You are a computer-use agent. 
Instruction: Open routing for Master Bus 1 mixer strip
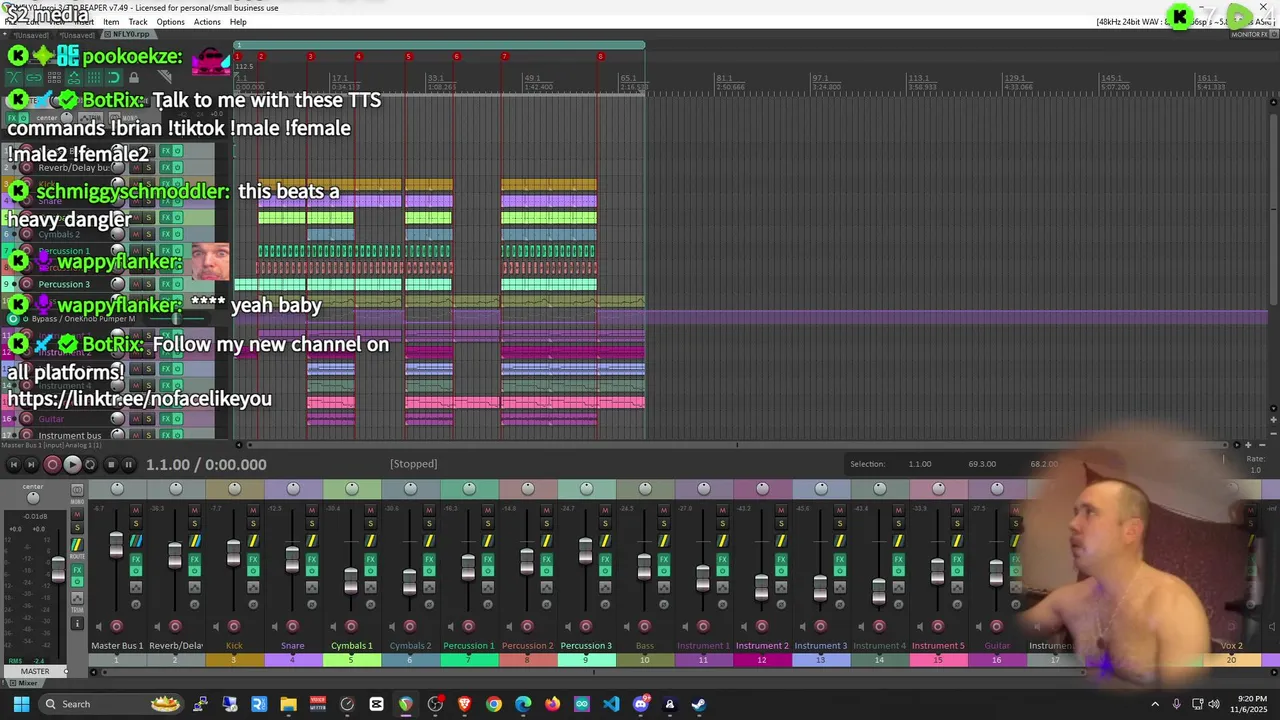pos(136,541)
